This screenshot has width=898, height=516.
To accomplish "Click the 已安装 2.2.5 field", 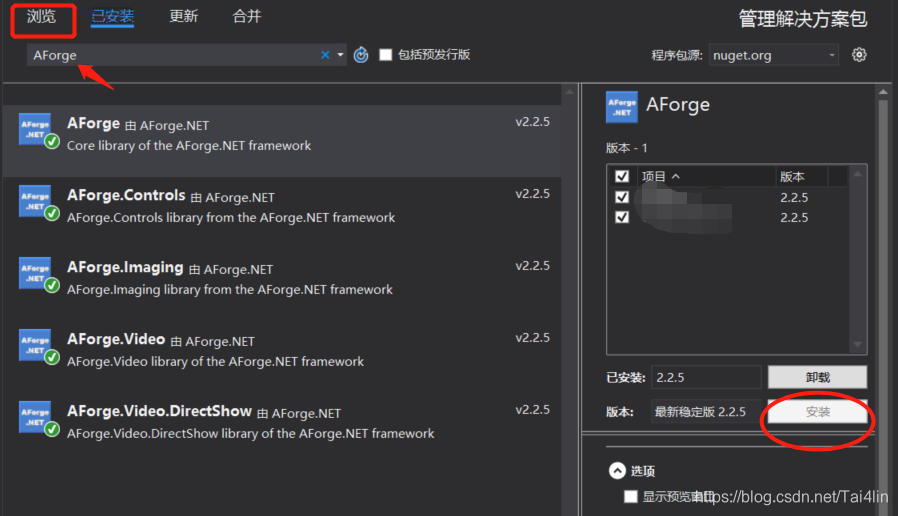I will [x=706, y=377].
